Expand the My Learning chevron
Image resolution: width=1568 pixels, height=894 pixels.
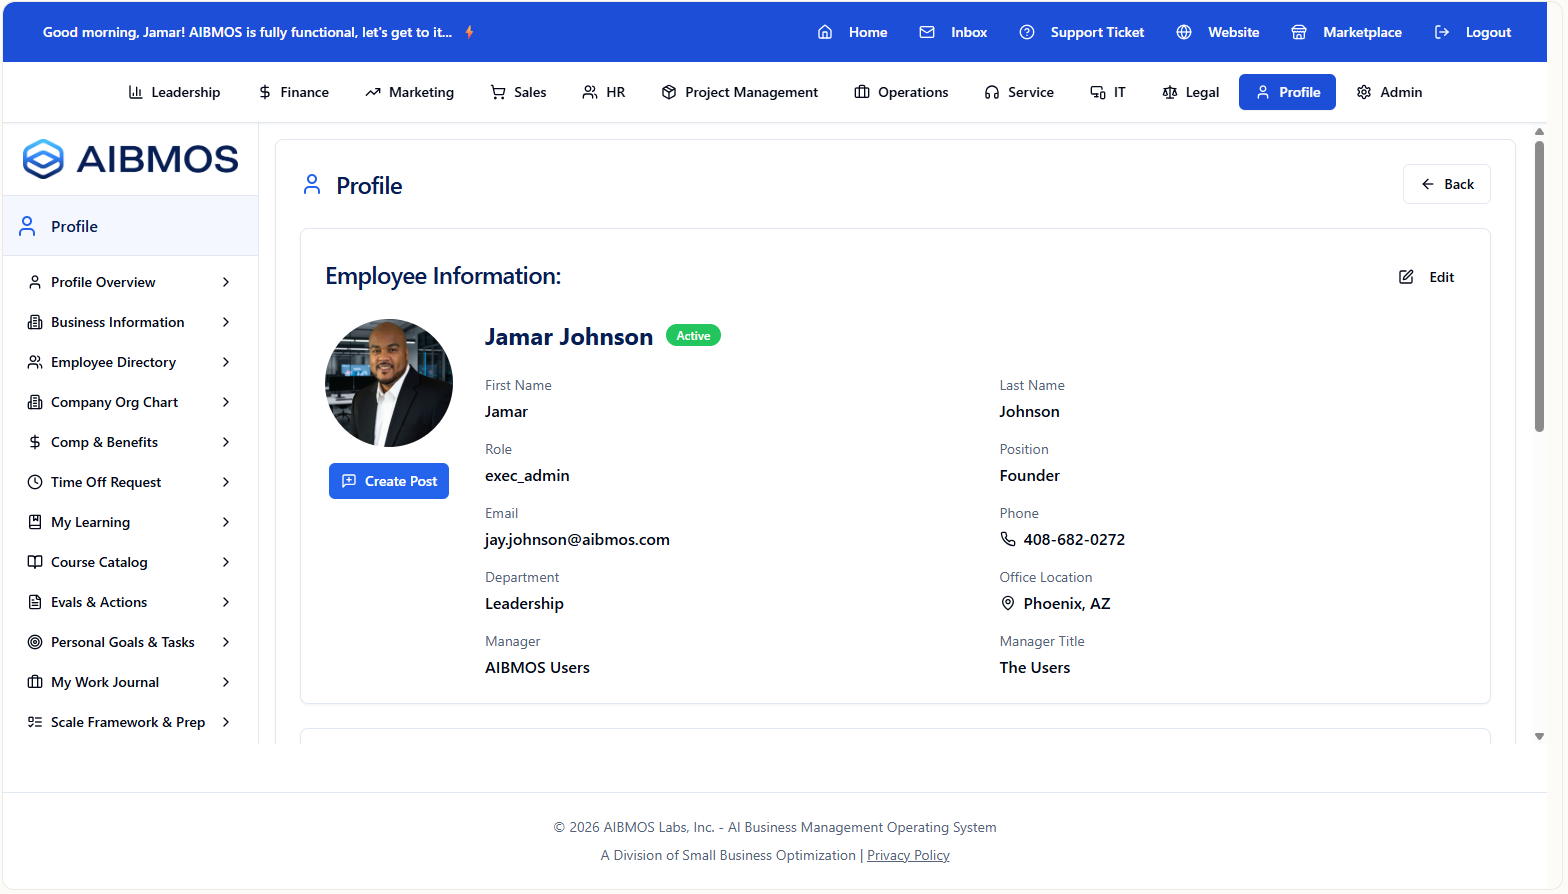(226, 522)
